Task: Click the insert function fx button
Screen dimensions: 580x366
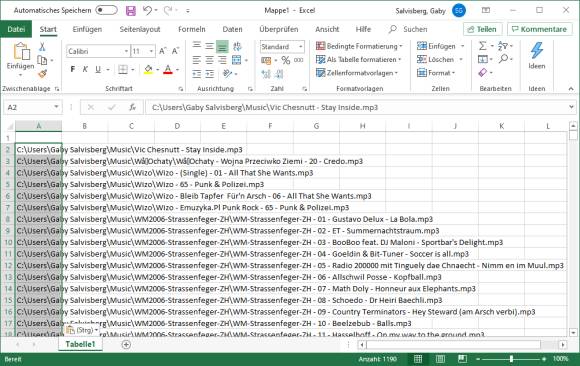Action: click(x=132, y=107)
